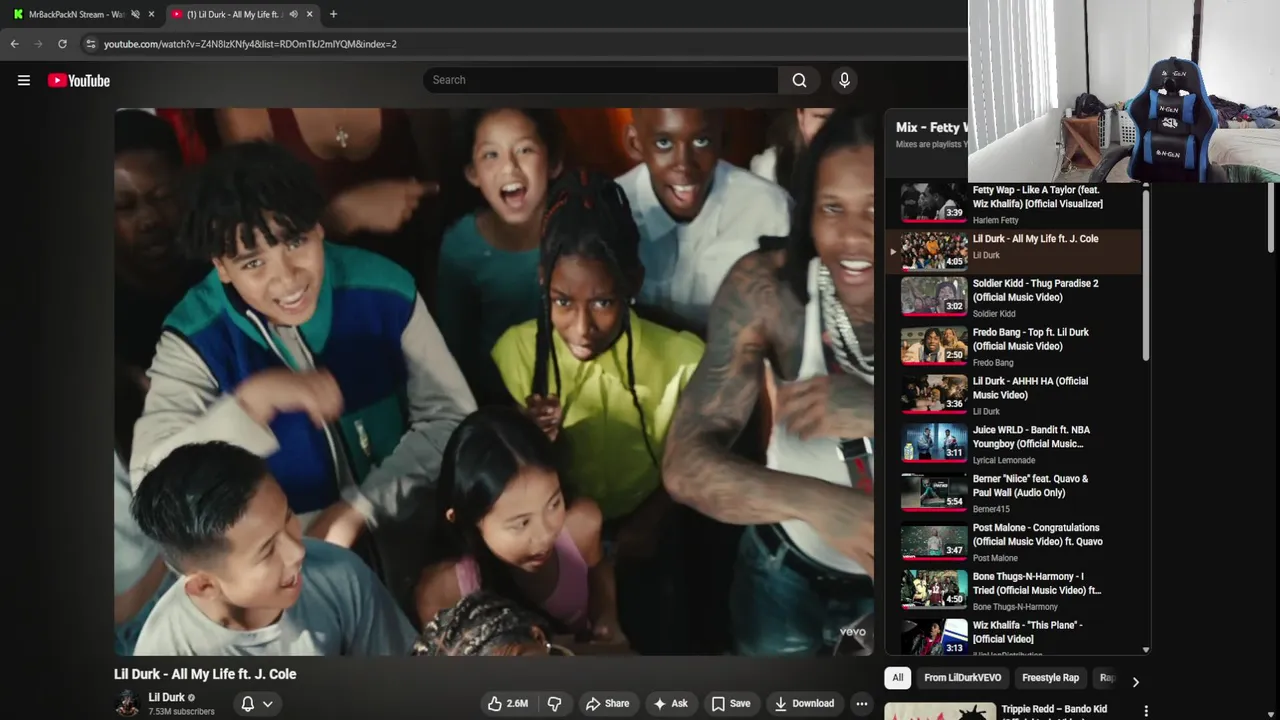Select the All filter chip
Viewport: 1280px width, 720px height.
click(897, 678)
